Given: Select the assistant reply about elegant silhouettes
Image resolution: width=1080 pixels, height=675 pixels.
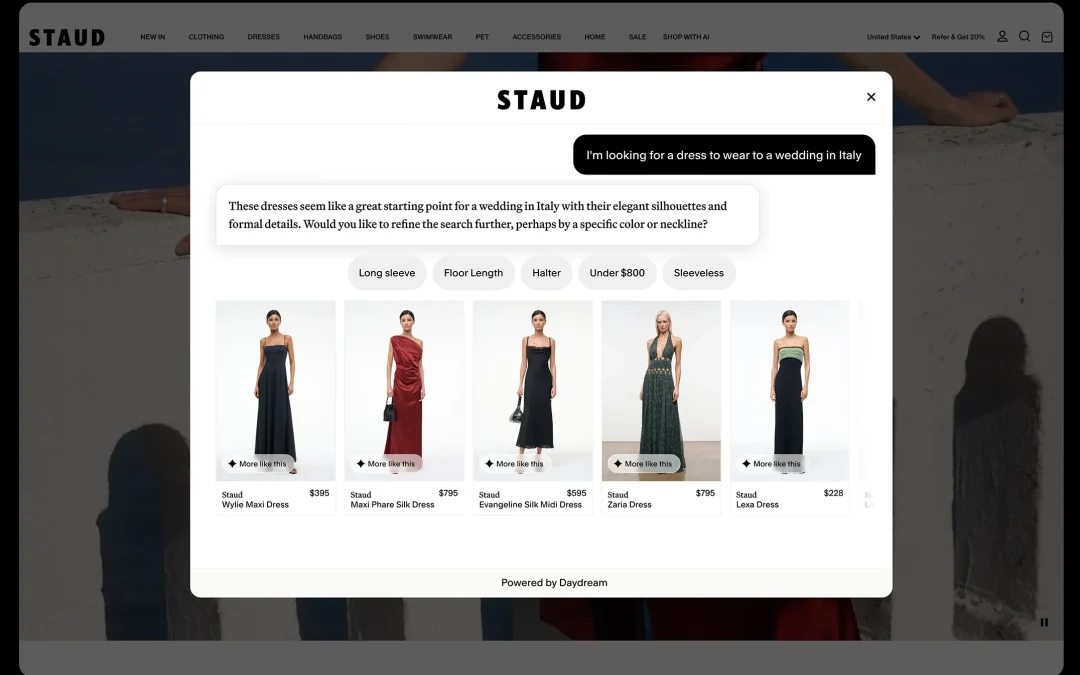Looking at the screenshot, I should pos(488,215).
